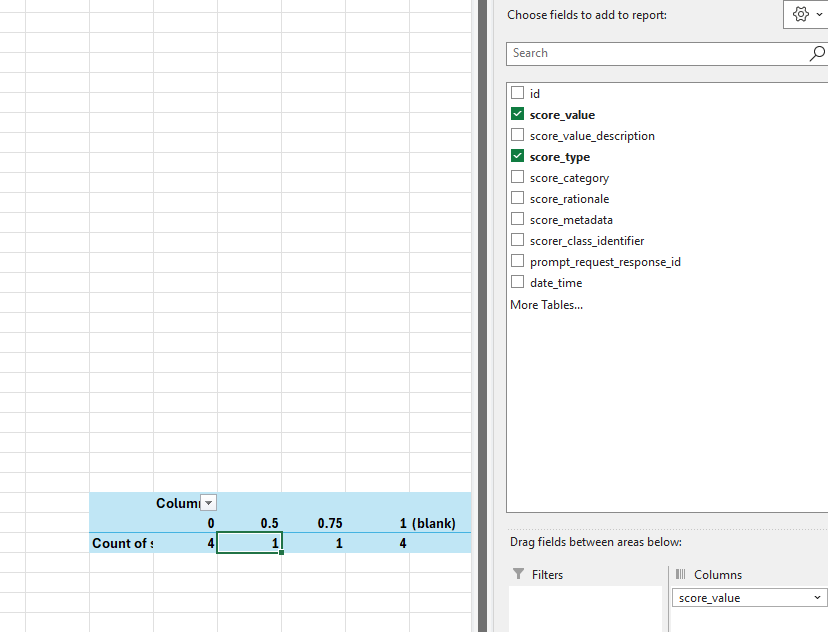This screenshot has width=828, height=632.
Task: Uncheck the score_value field
Action: [x=517, y=114]
